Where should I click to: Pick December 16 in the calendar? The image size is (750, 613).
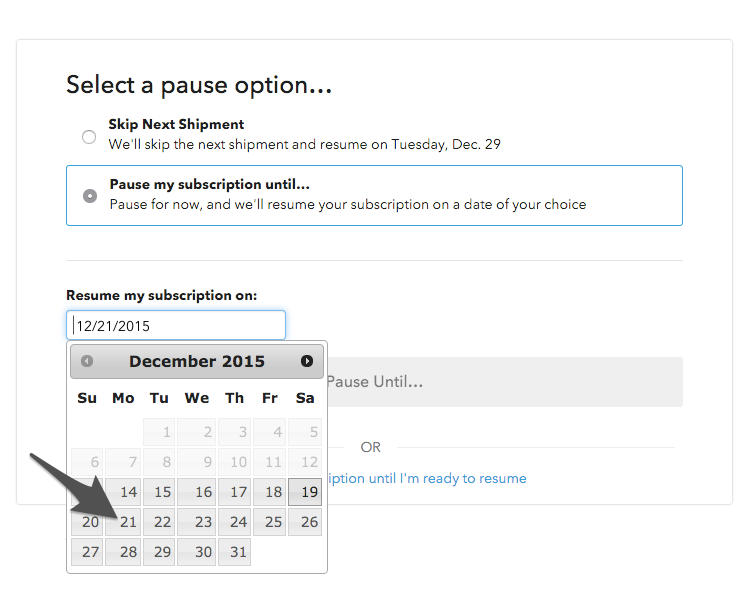[197, 492]
